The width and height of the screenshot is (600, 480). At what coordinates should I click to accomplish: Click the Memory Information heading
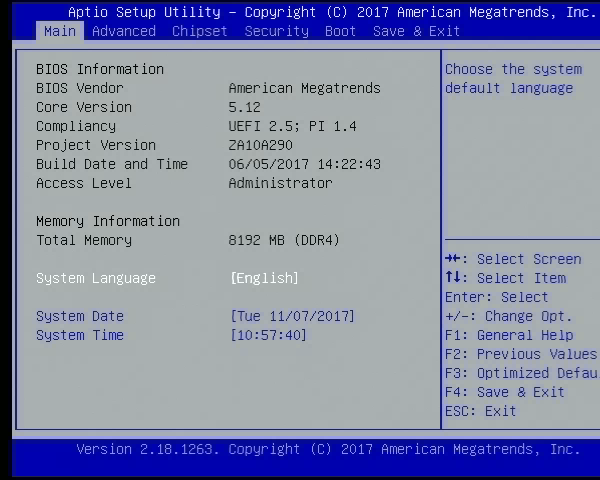[108, 221]
